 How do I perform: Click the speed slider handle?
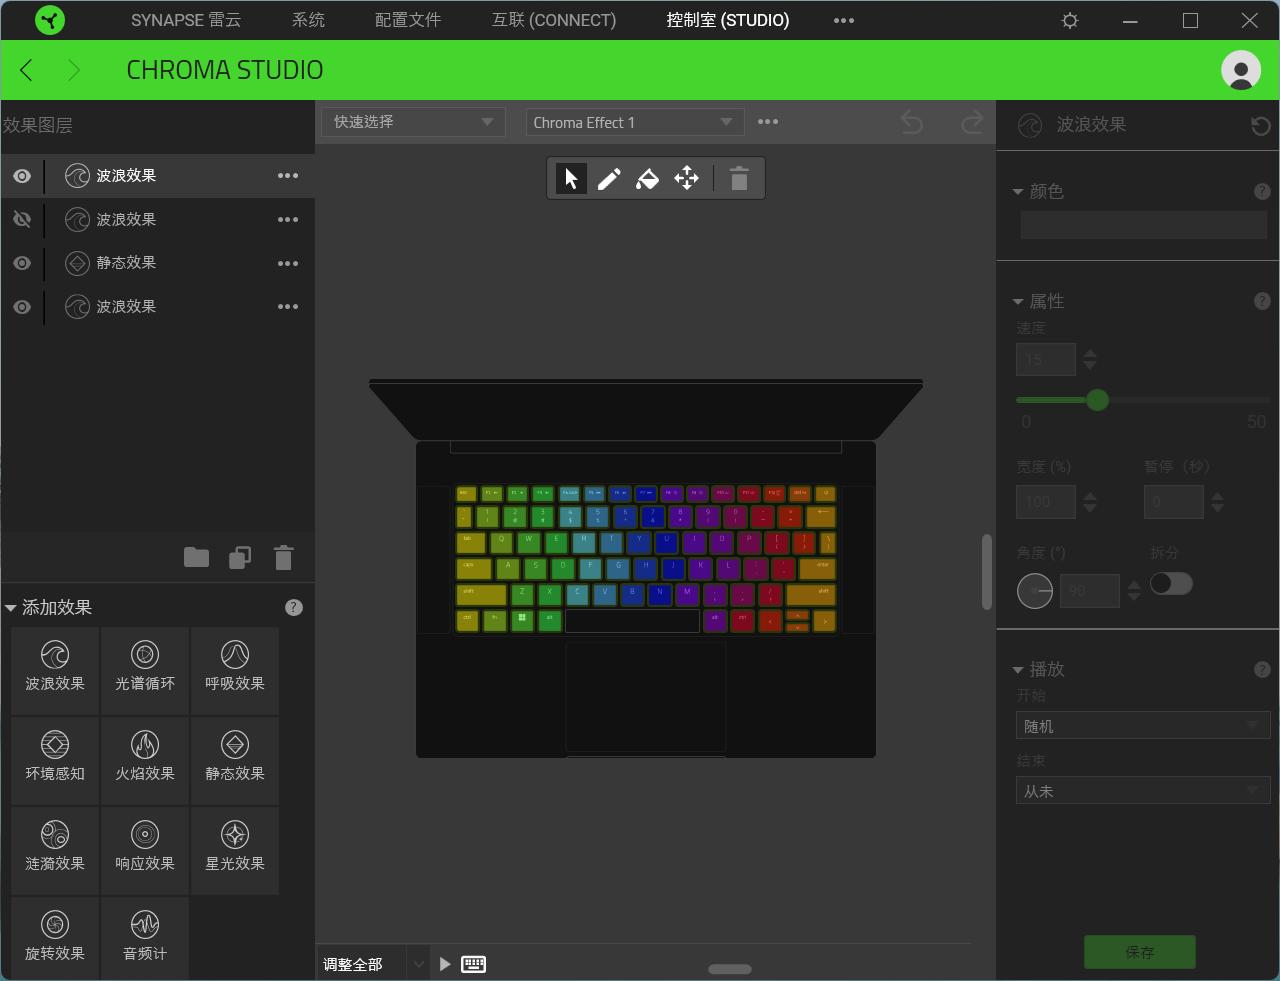pos(1097,400)
